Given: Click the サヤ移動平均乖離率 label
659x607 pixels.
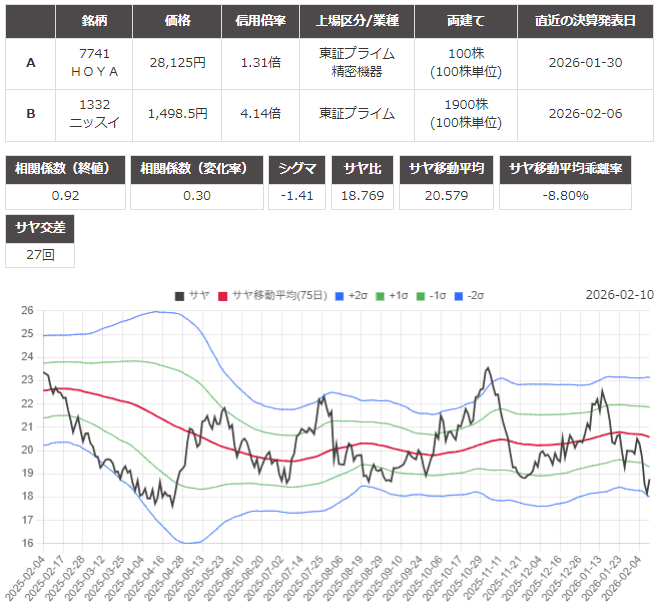Looking at the screenshot, I should (565, 169).
